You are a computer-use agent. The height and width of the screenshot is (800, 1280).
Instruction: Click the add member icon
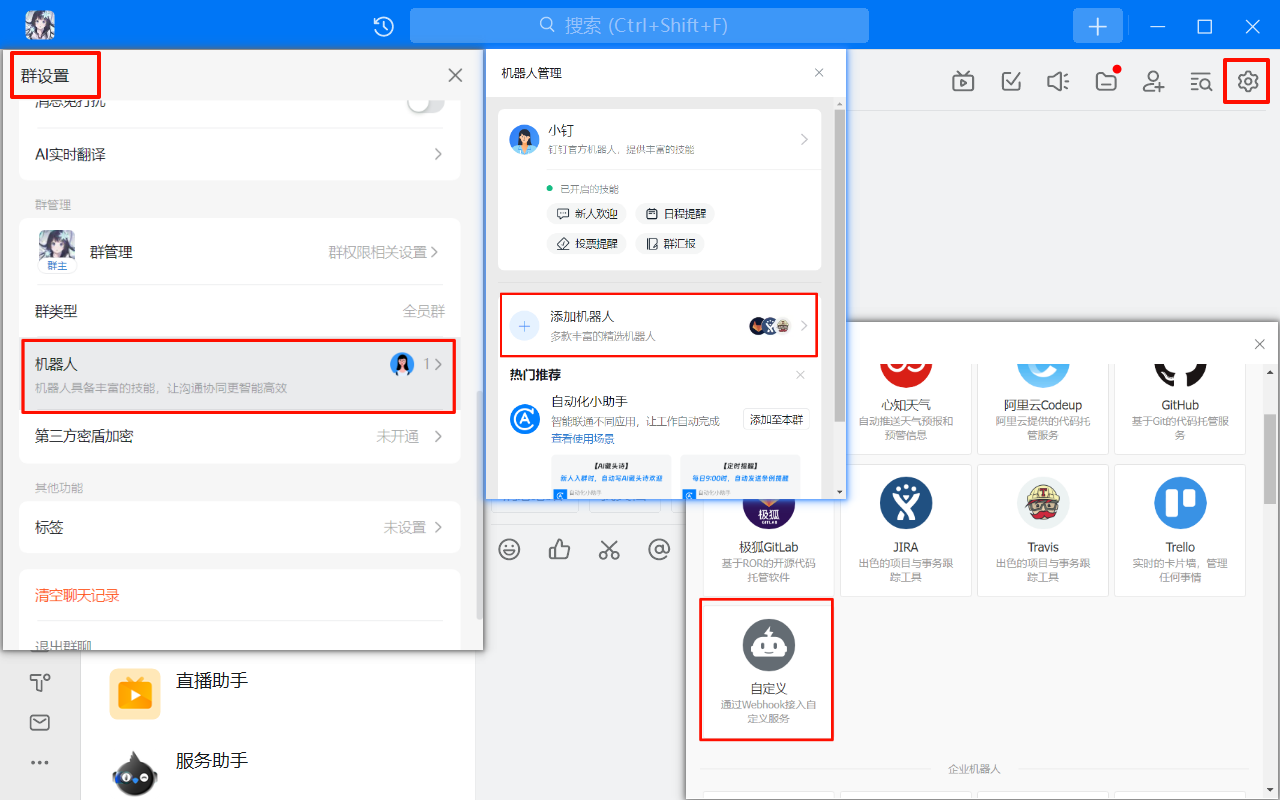(1154, 82)
